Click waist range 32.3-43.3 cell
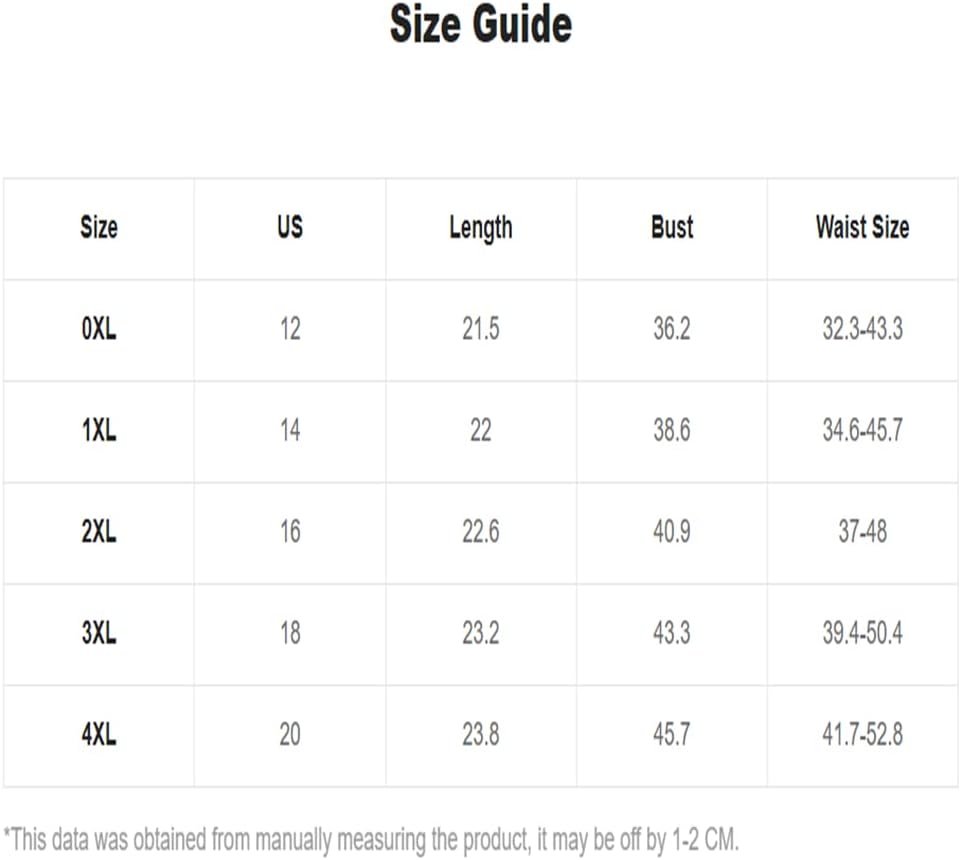The height and width of the screenshot is (860, 961). pyautogui.click(x=862, y=329)
